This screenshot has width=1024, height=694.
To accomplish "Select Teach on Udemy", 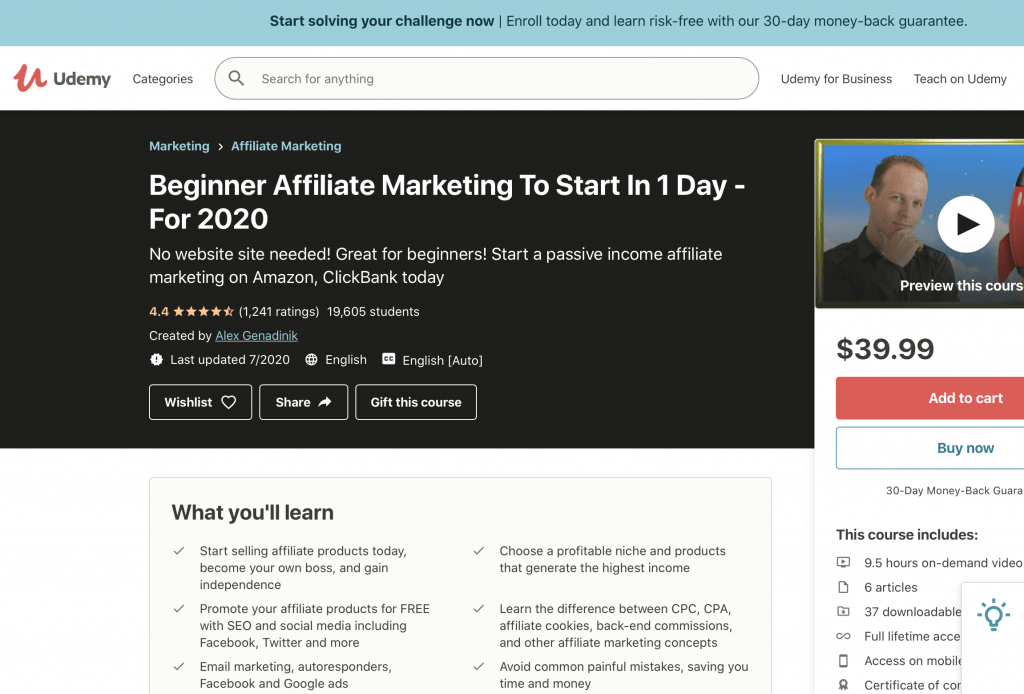I will click(x=959, y=79).
